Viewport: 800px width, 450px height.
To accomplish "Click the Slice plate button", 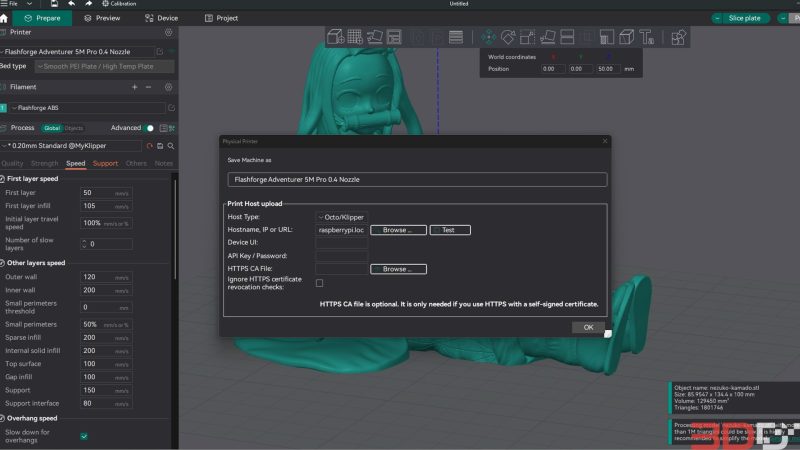I will coord(744,18).
